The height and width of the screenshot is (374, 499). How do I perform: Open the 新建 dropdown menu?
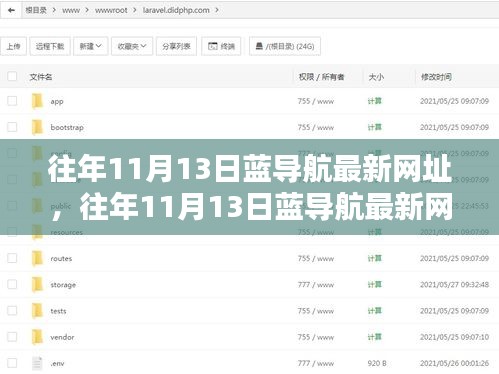point(91,46)
